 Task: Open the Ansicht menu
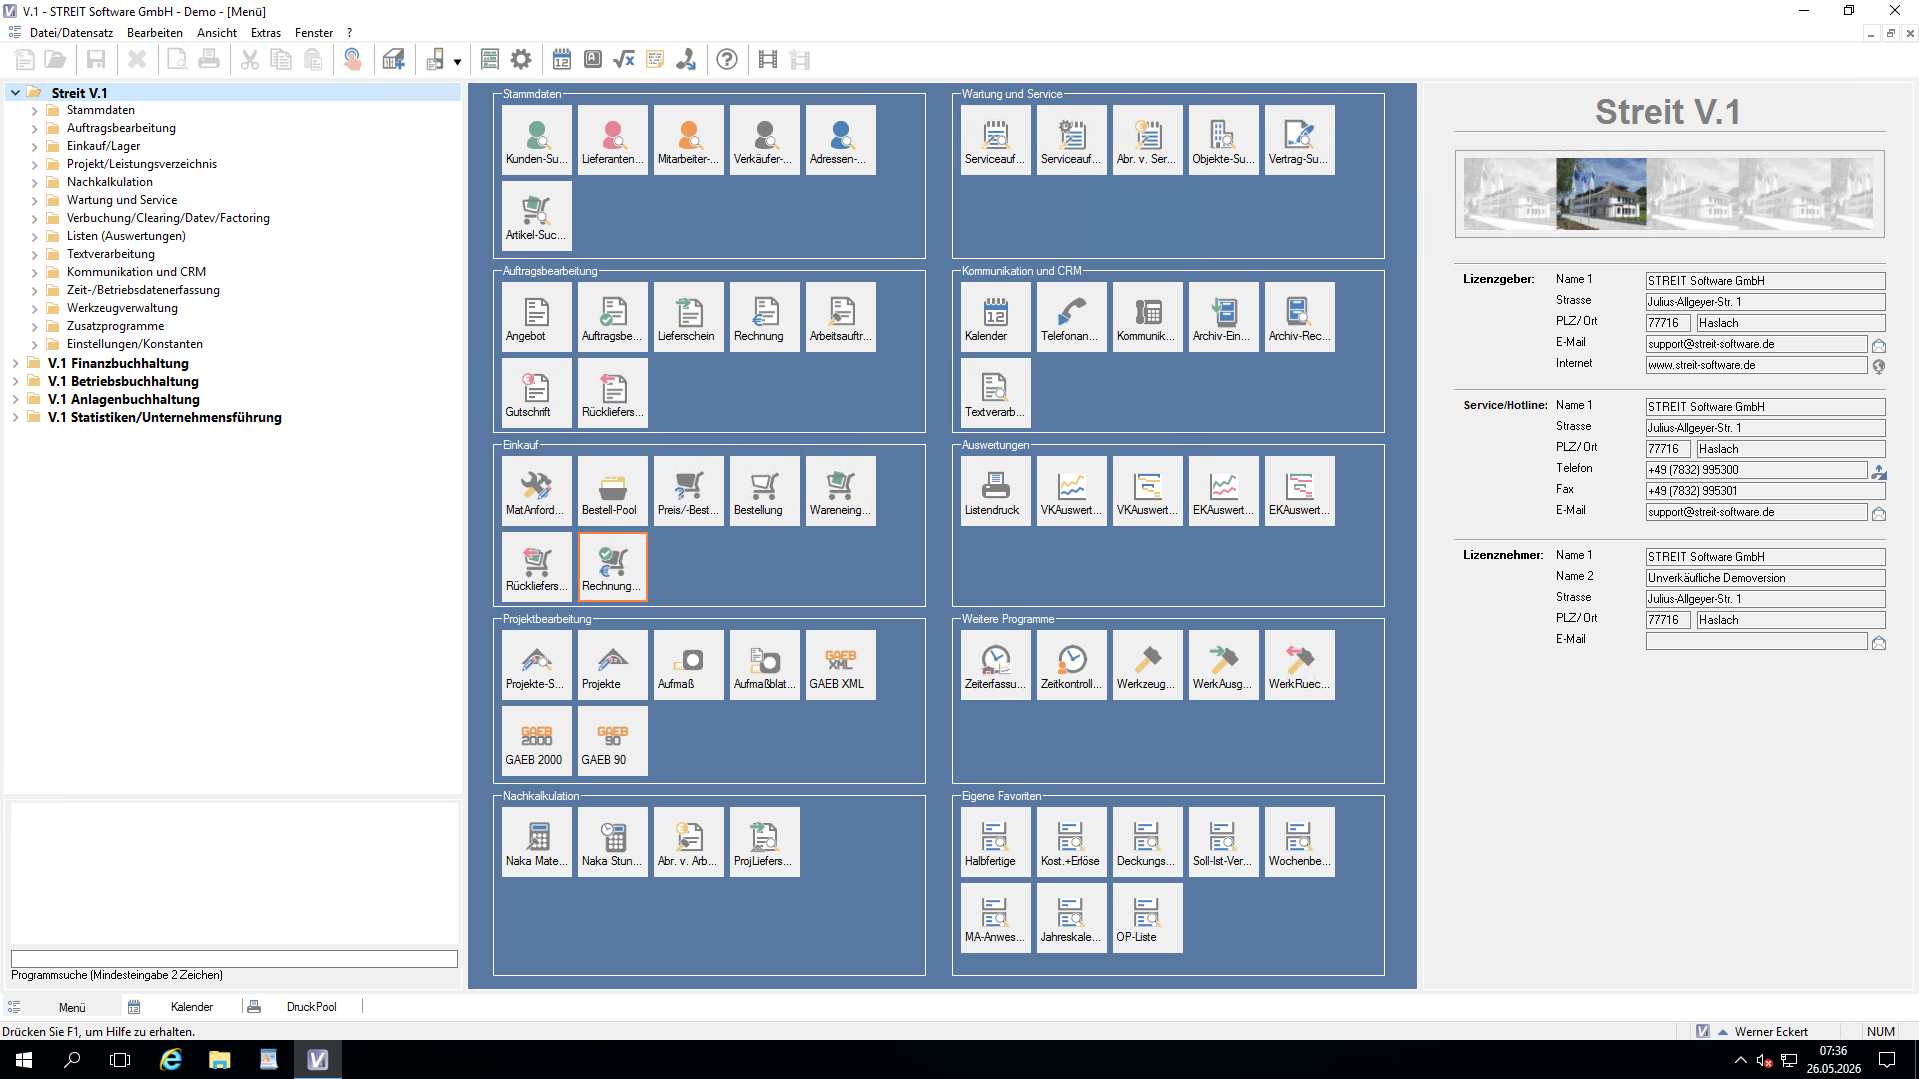(x=217, y=33)
